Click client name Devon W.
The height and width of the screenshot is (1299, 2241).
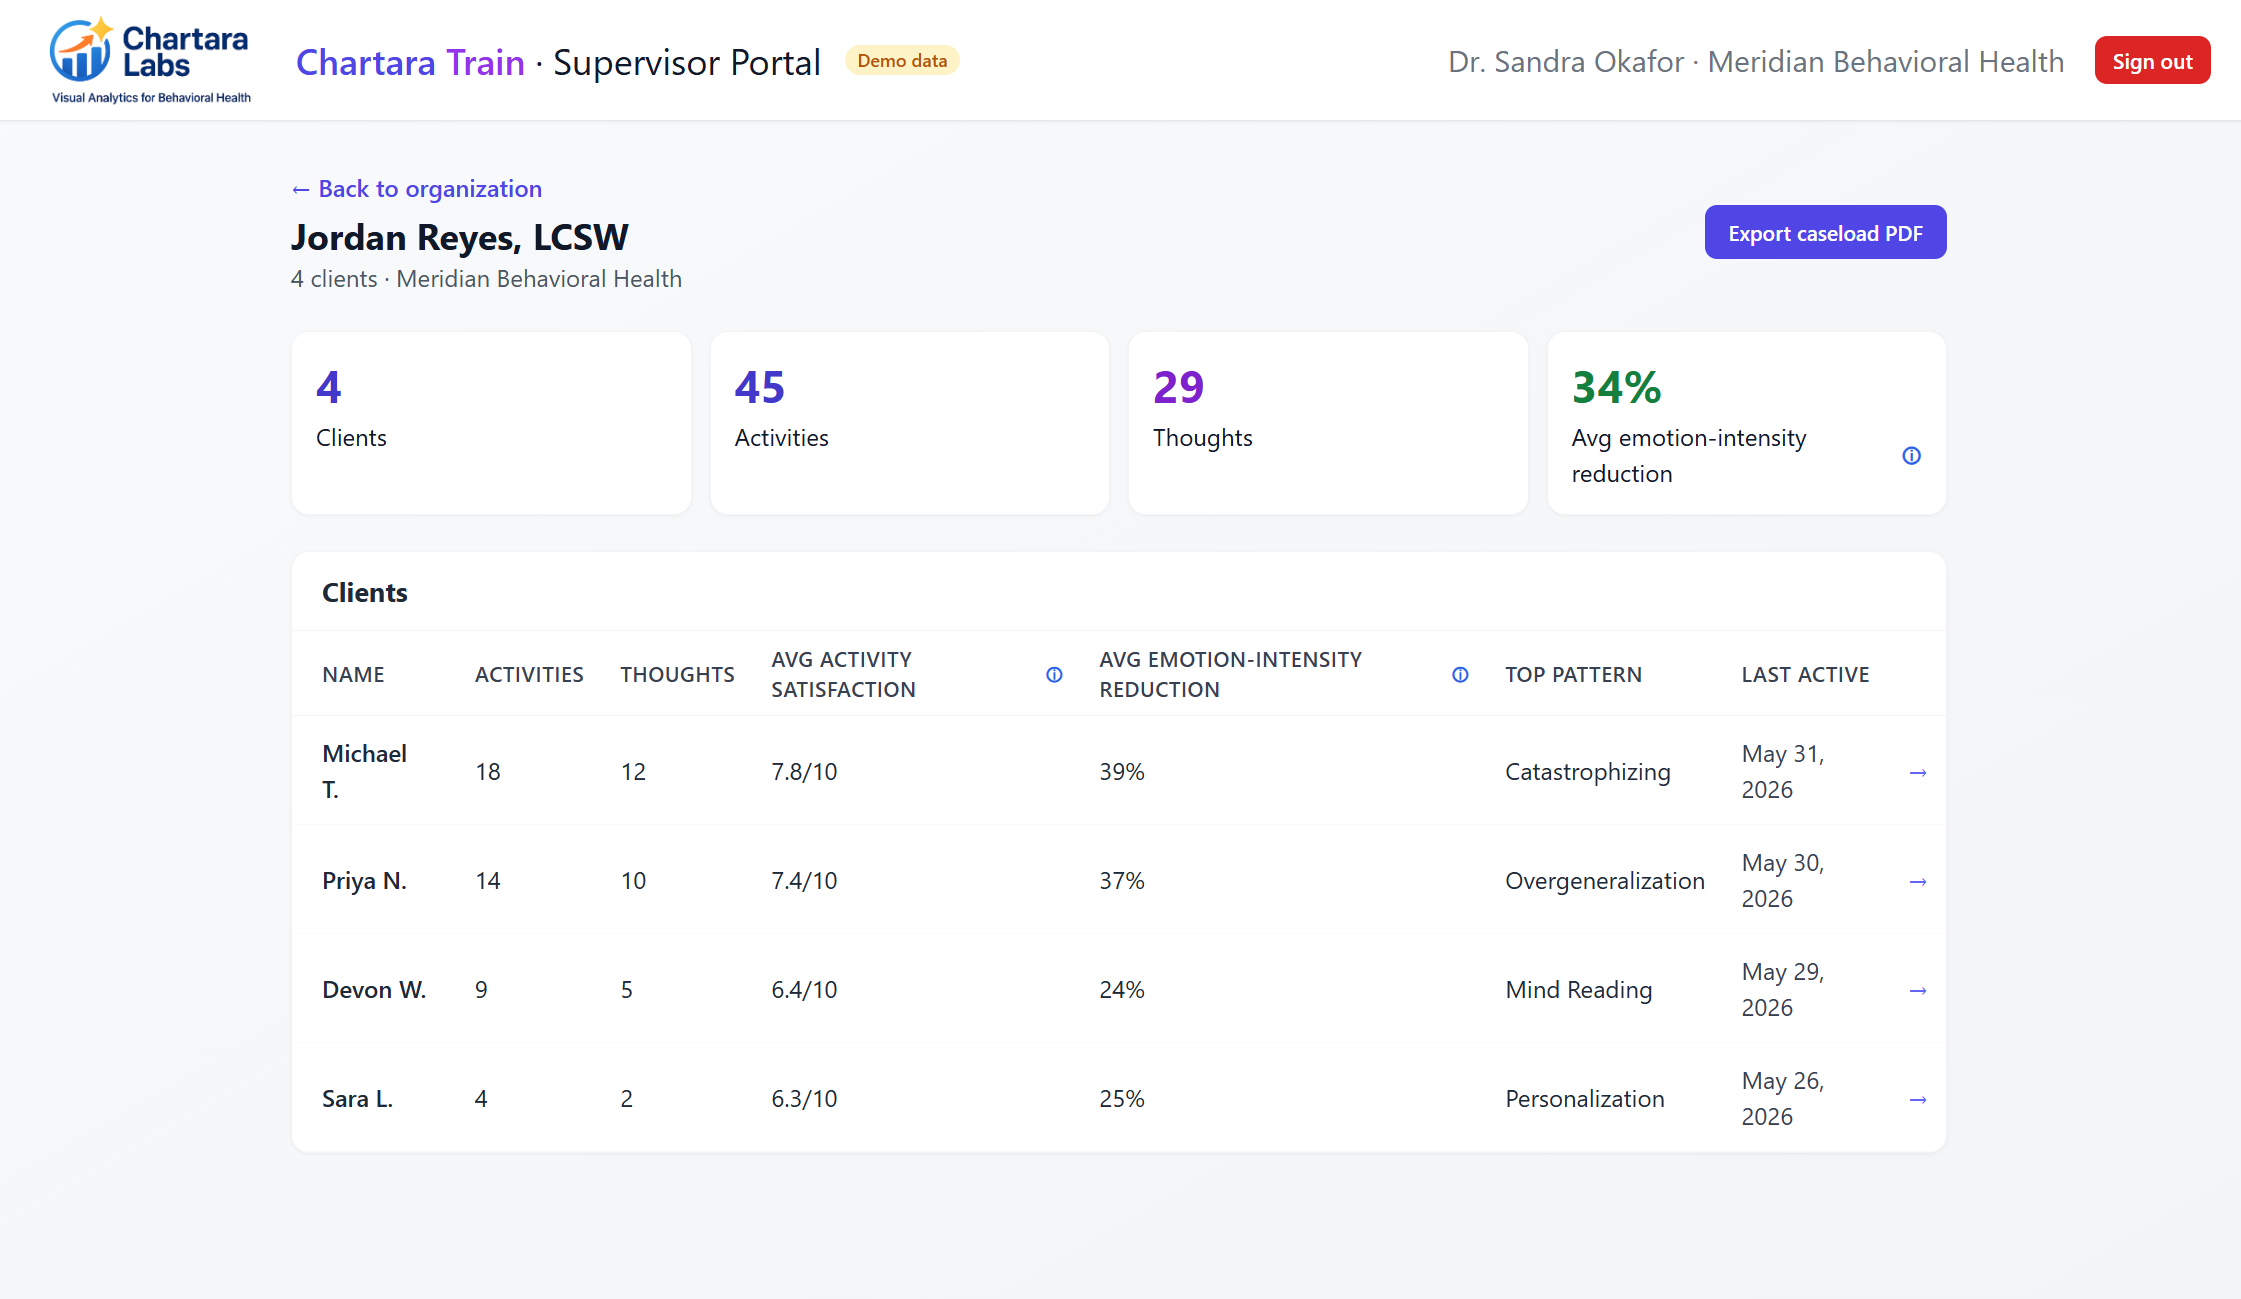point(374,990)
